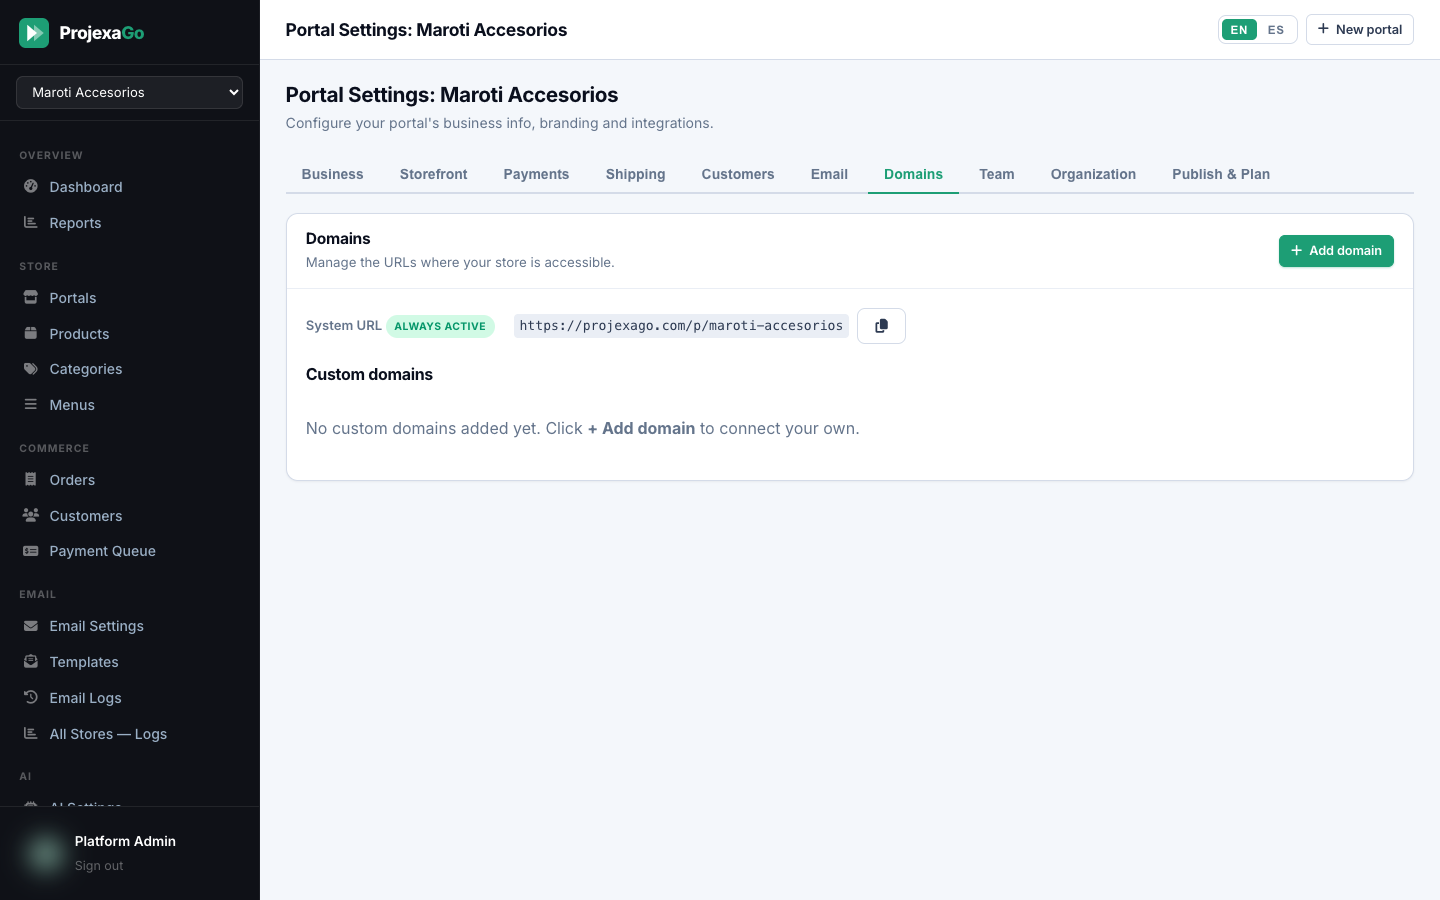Click the Dashboard gauge icon in sidebar
This screenshot has height=900, width=1440.
[31, 186]
